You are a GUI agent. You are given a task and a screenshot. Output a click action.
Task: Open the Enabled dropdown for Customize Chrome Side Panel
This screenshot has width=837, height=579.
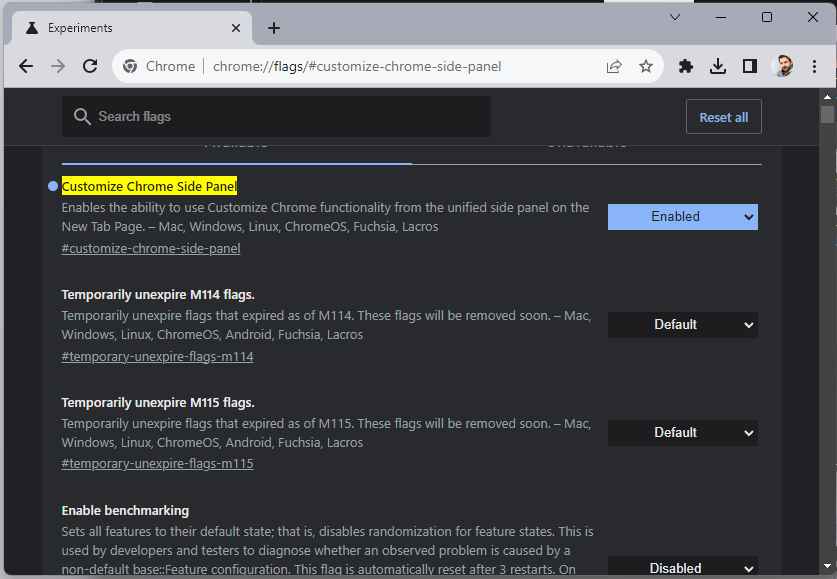[682, 217]
